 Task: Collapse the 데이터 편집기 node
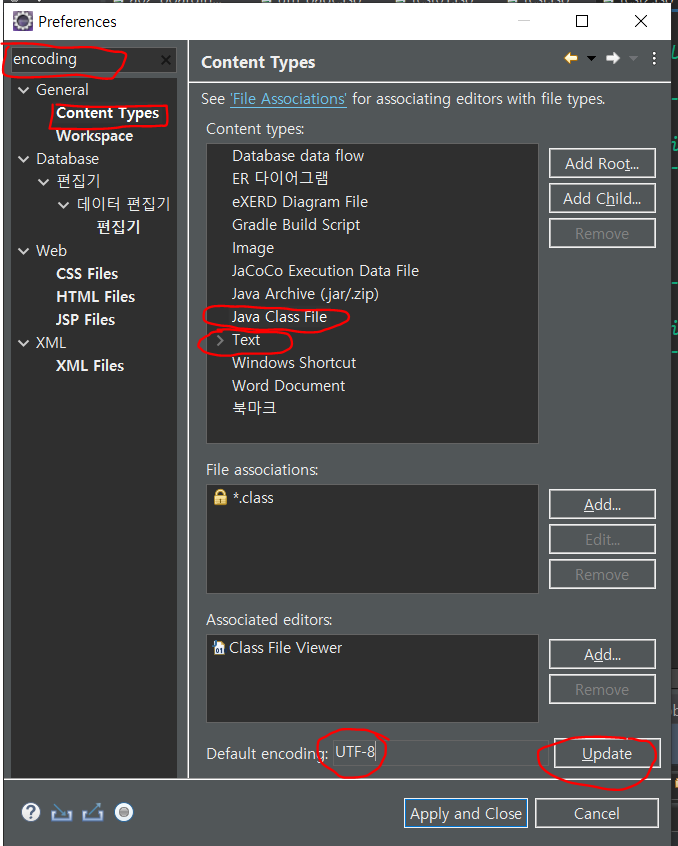tap(64, 205)
